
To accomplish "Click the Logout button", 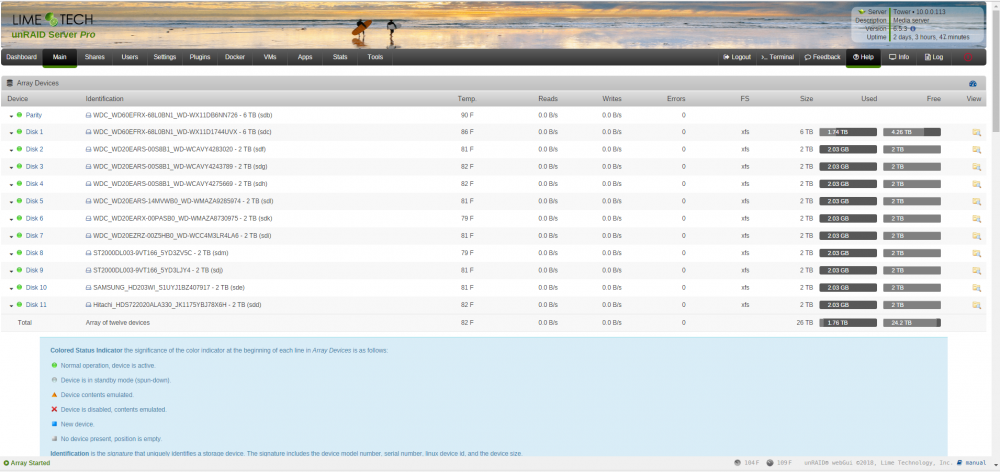I will (x=737, y=57).
